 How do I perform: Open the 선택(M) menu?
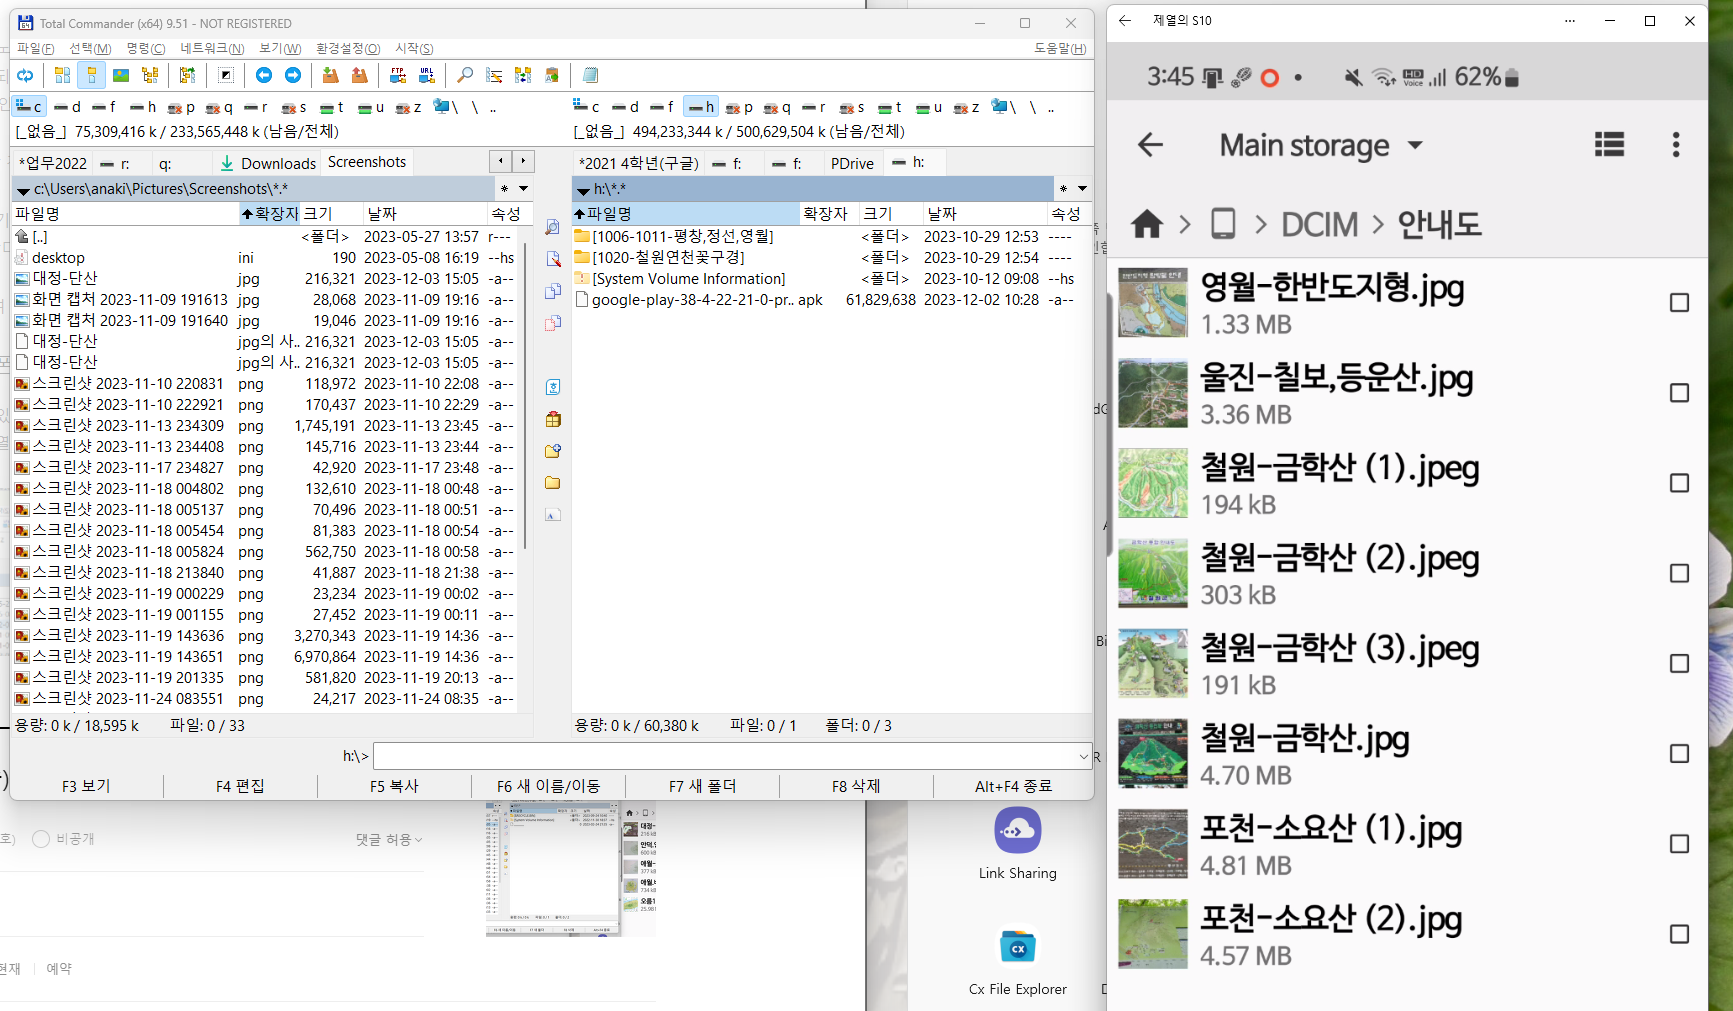(x=90, y=48)
